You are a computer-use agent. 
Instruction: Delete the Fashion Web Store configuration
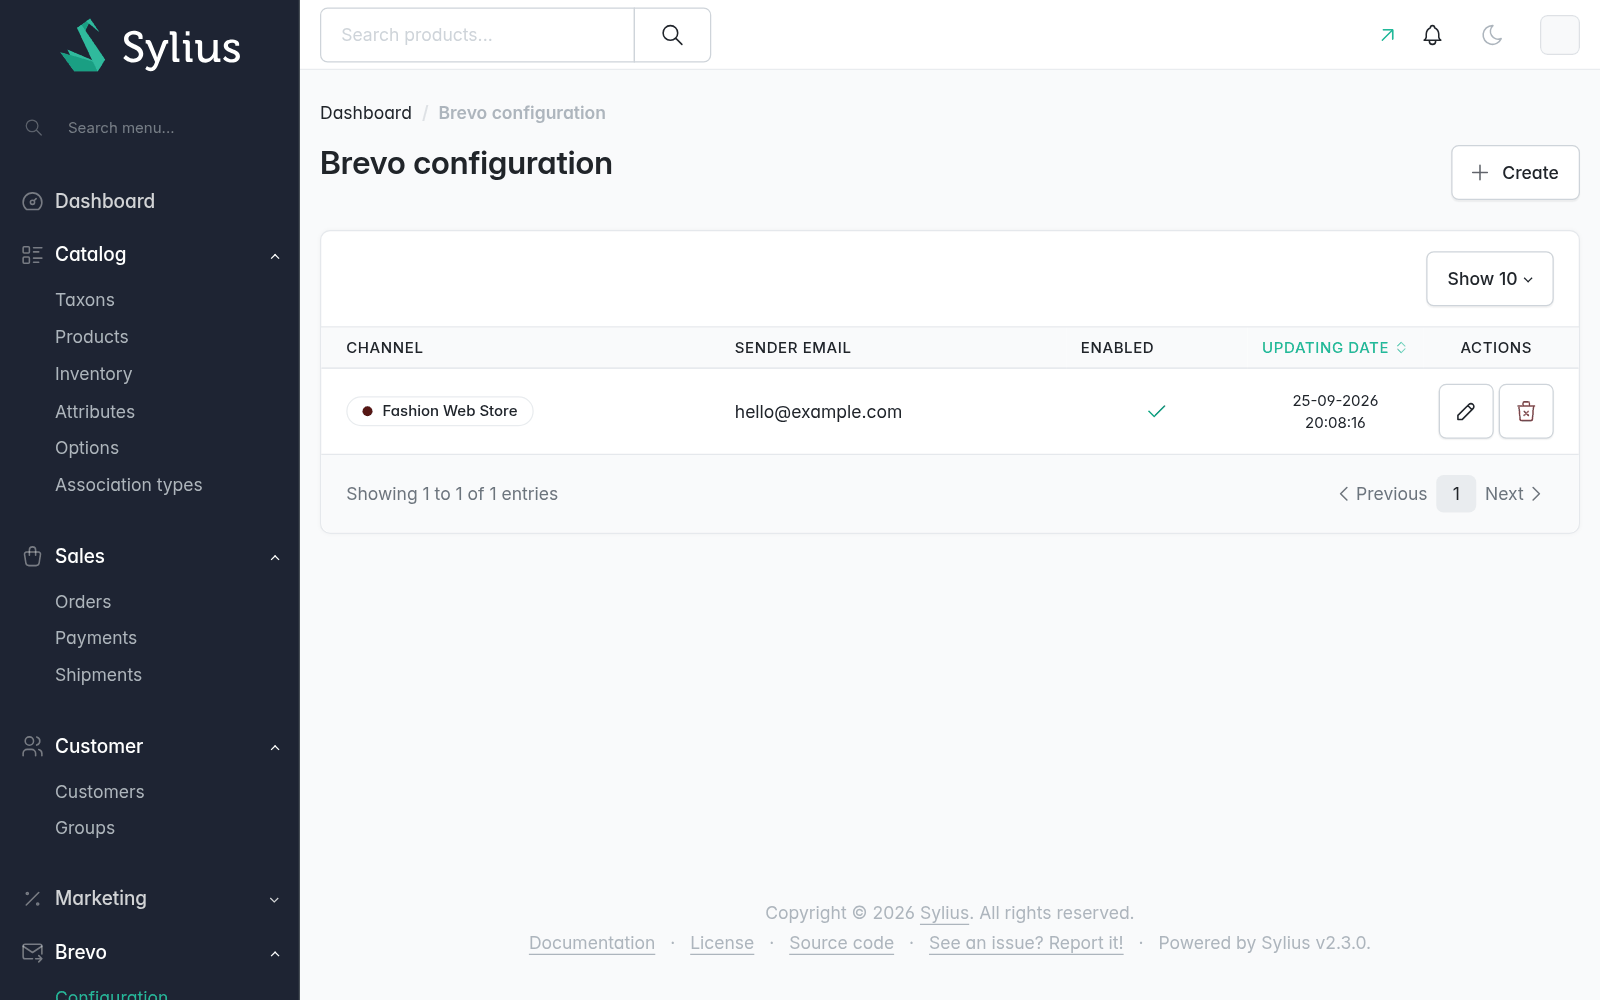[1526, 411]
